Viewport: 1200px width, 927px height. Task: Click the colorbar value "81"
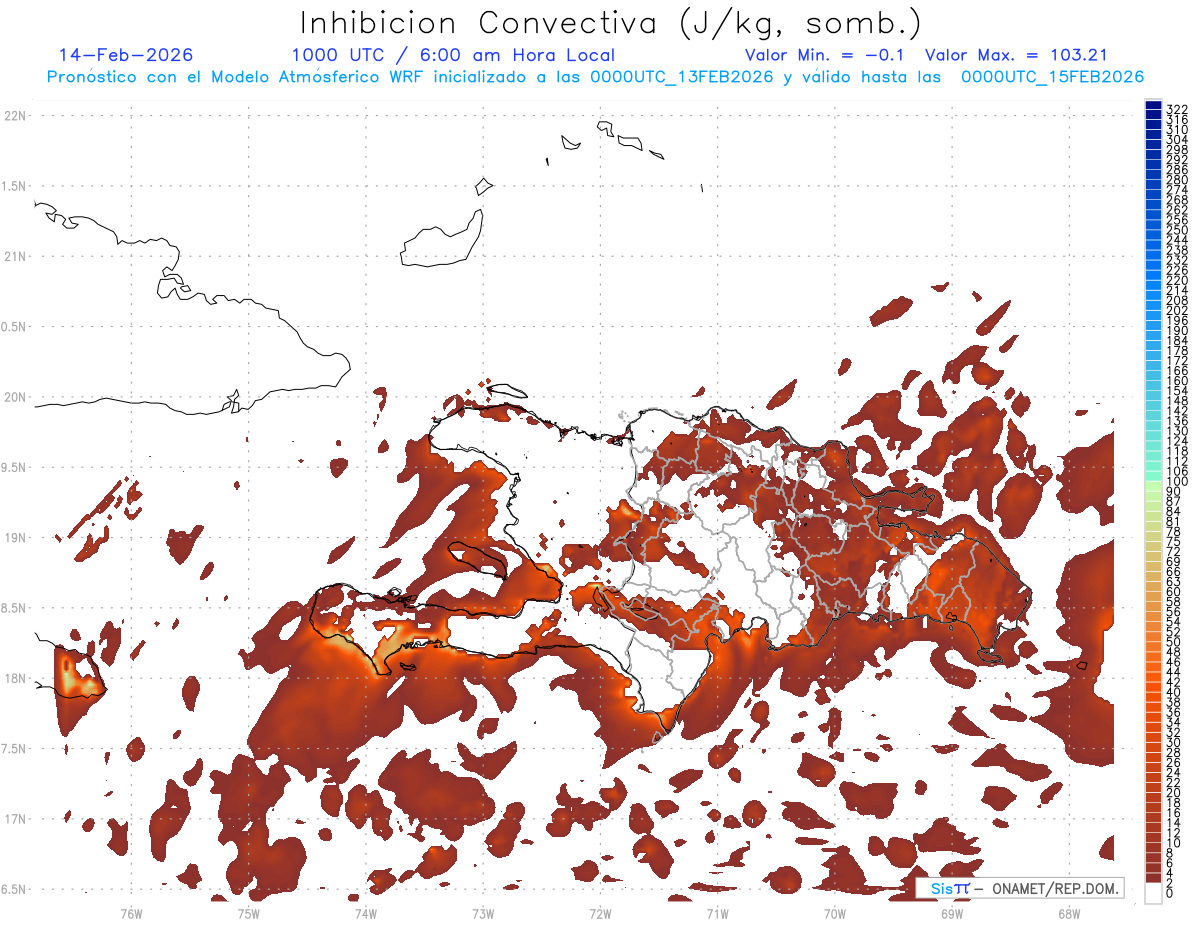(x=1174, y=521)
